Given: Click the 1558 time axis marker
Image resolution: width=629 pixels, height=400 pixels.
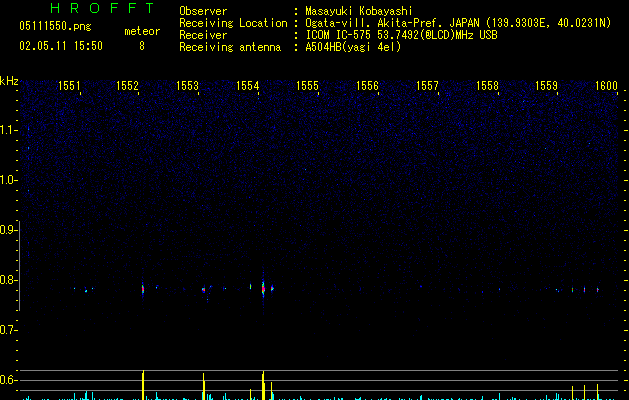Looking at the screenshot, I should [487, 86].
